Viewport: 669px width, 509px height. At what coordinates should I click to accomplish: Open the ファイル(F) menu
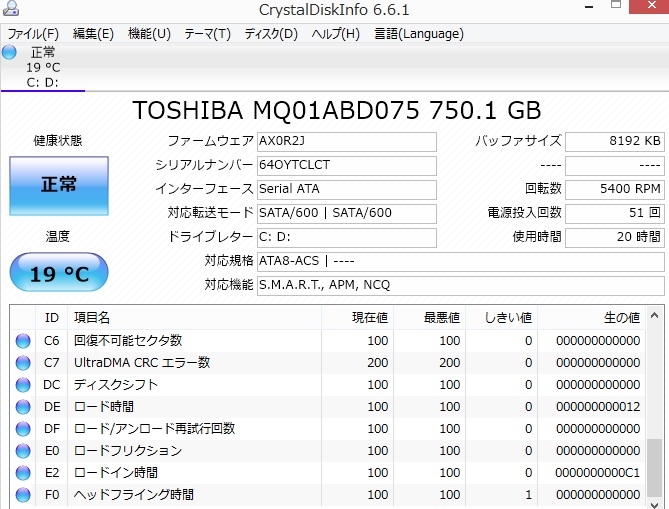33,33
